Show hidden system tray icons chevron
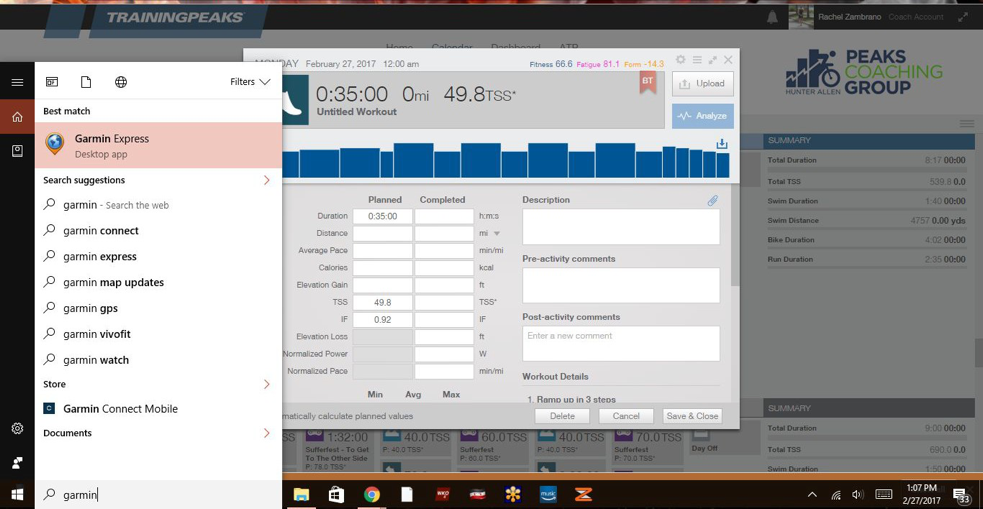The width and height of the screenshot is (983, 509). click(x=812, y=495)
